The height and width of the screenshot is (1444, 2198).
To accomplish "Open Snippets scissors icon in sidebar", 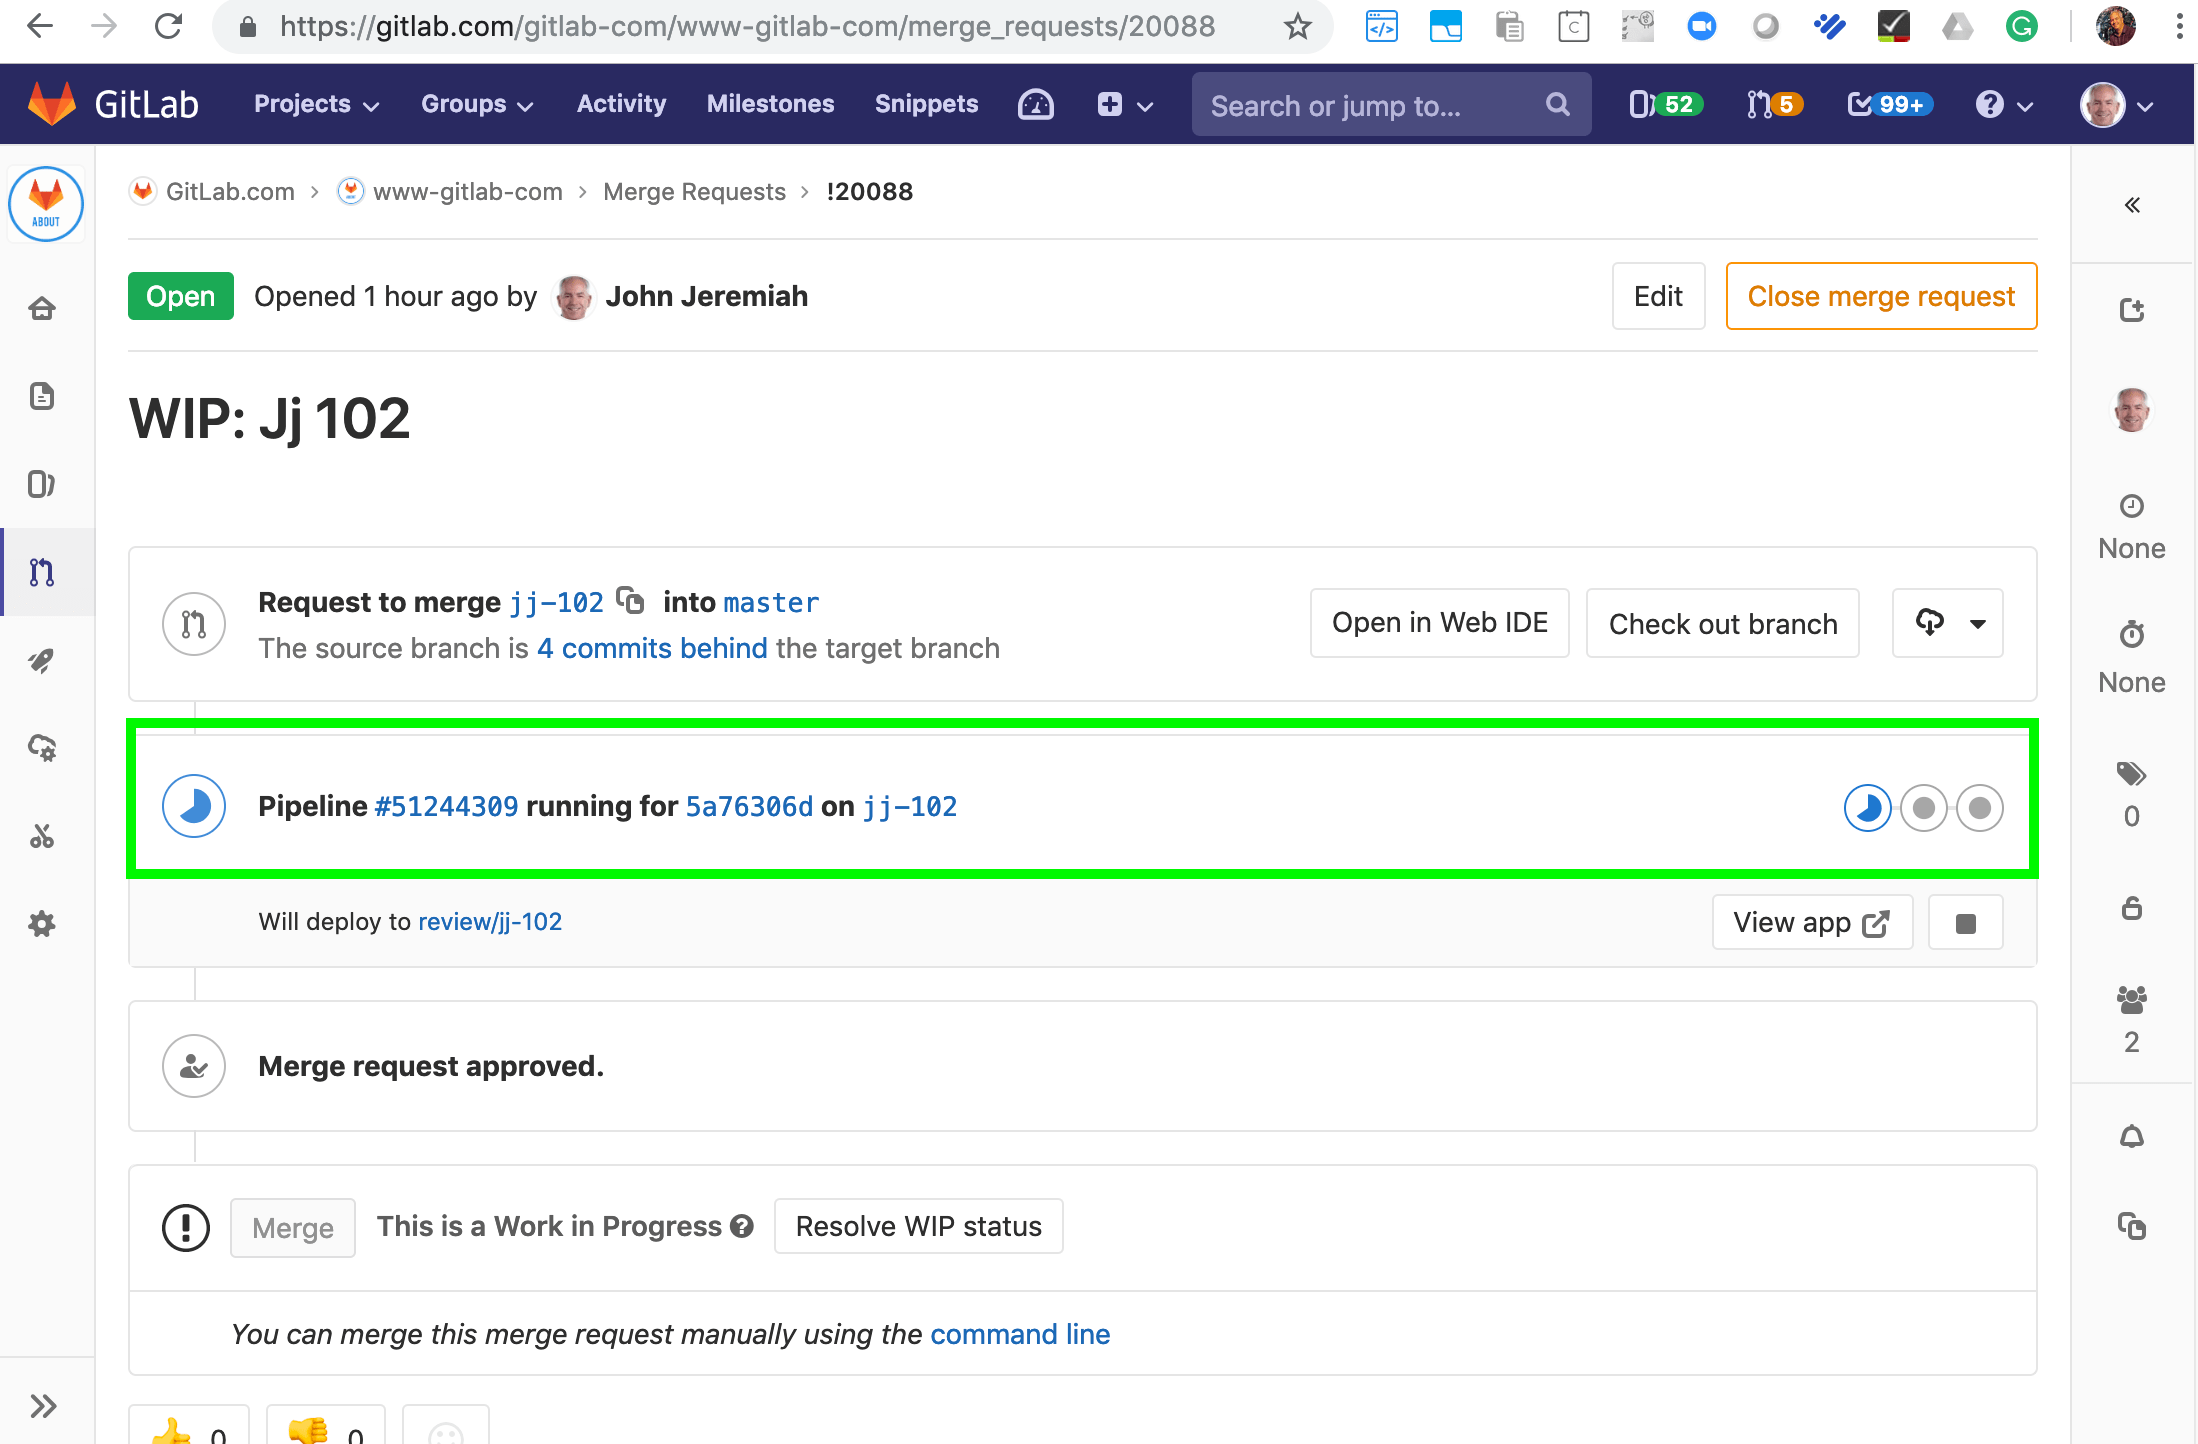I will (x=42, y=836).
